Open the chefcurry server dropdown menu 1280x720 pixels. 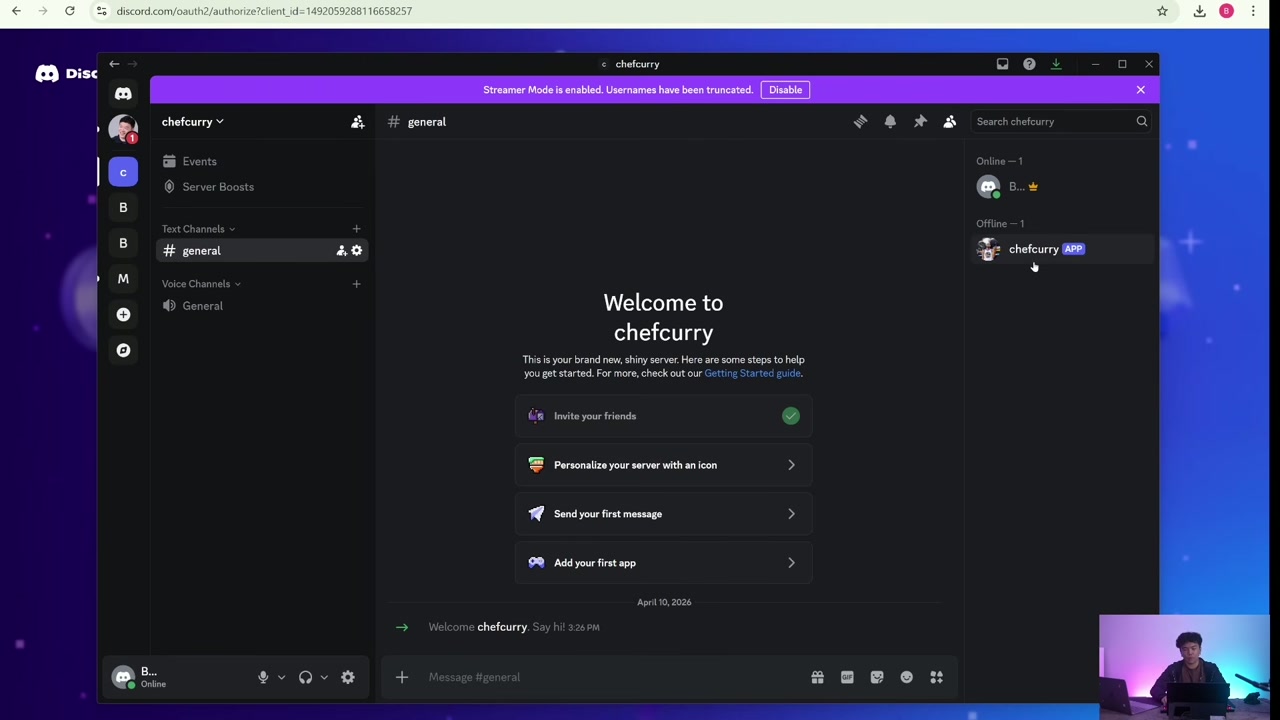tap(193, 122)
